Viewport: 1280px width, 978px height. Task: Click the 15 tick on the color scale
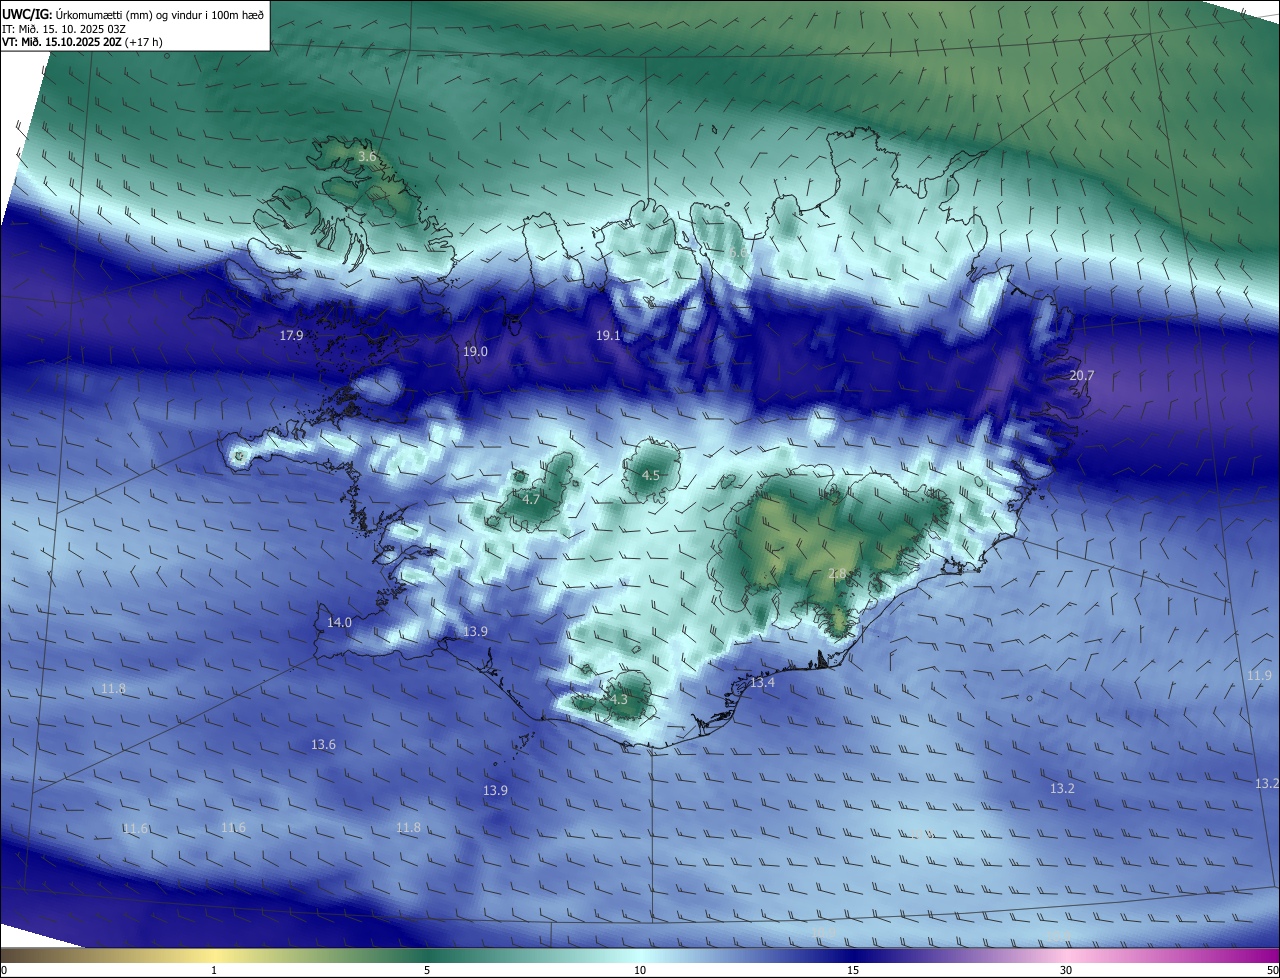coord(853,971)
